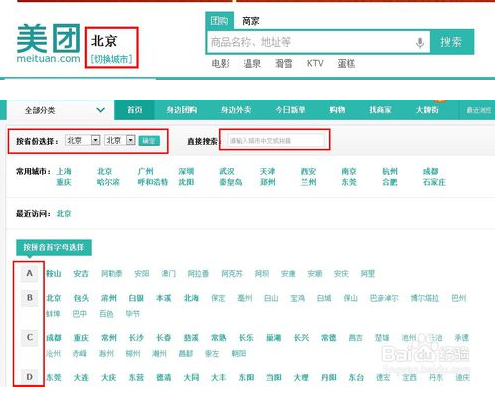Focus the 直接搜索 city name input

276,141
